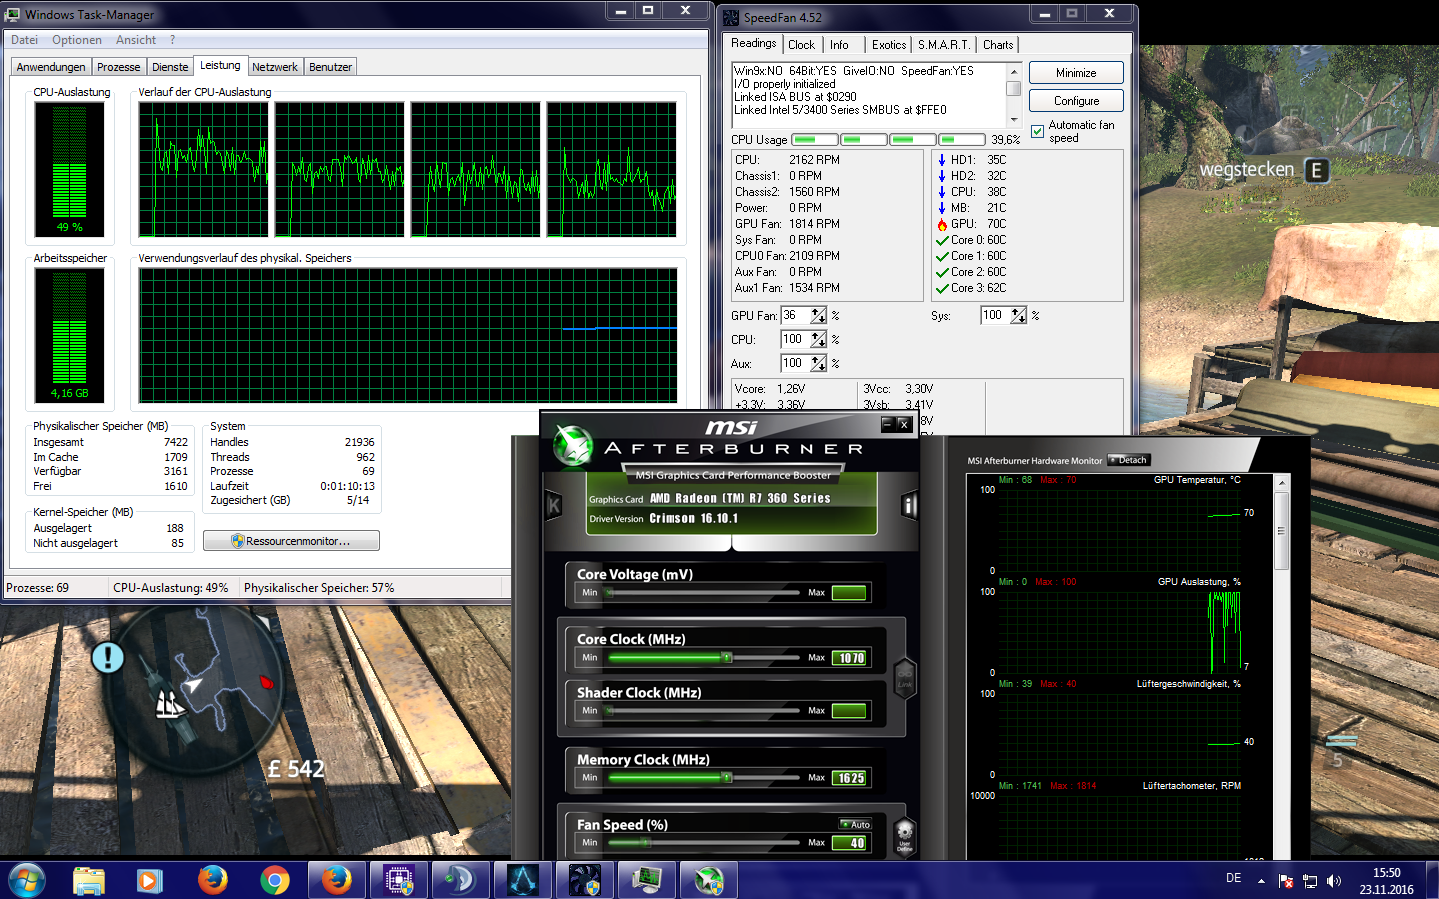The height and width of the screenshot is (899, 1439).
Task: Switch to Task Manager via taskbar icon
Action: pos(647,880)
